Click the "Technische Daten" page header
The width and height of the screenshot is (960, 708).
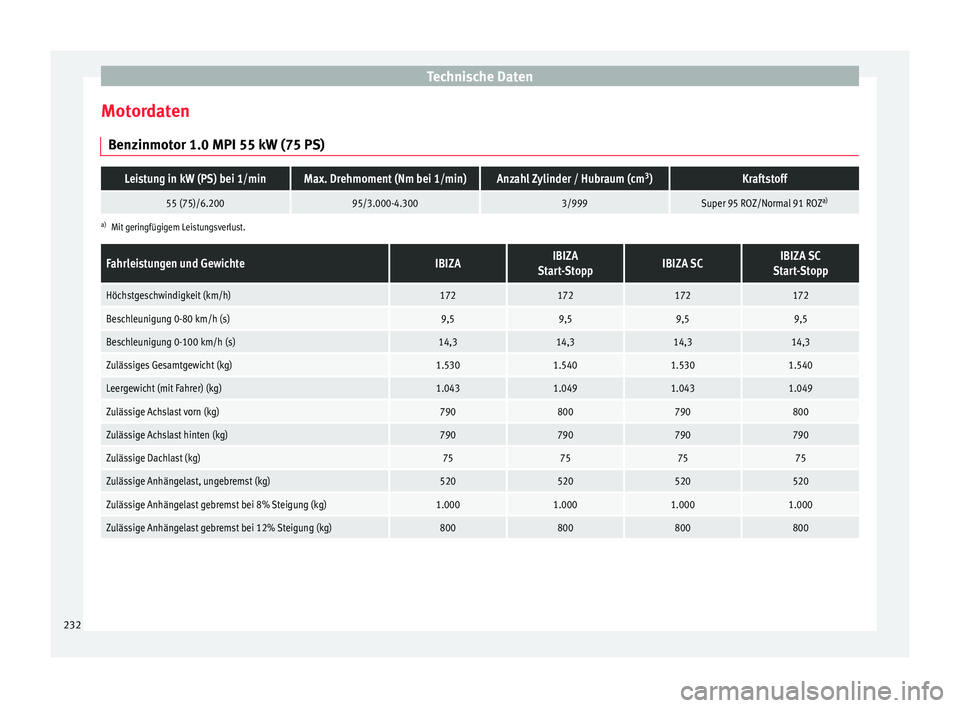(x=479, y=77)
